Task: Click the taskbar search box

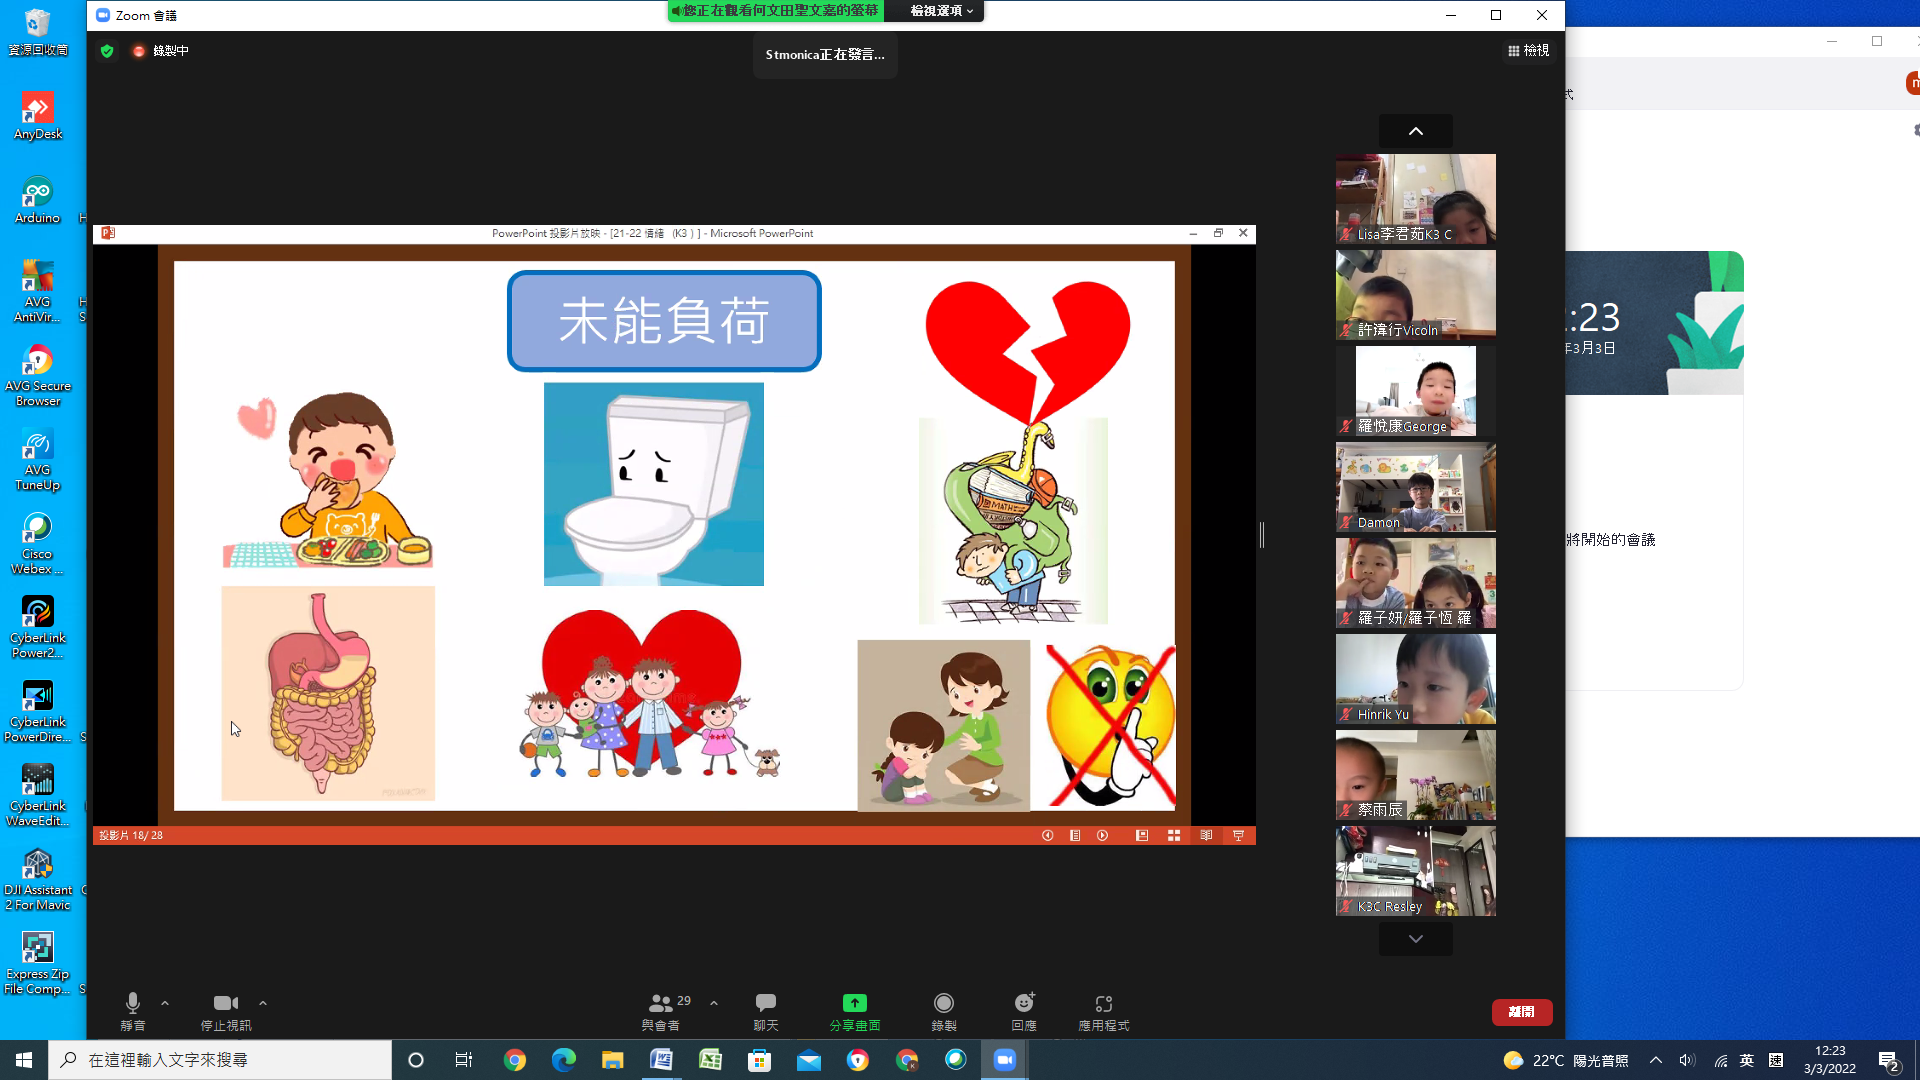Action: [220, 1060]
